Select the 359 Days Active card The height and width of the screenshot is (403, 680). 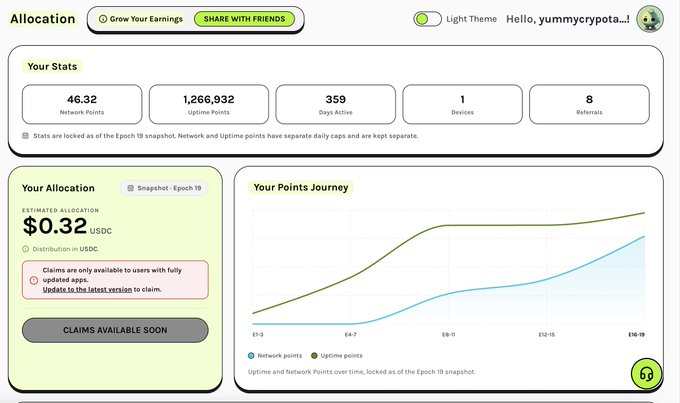tap(336, 105)
